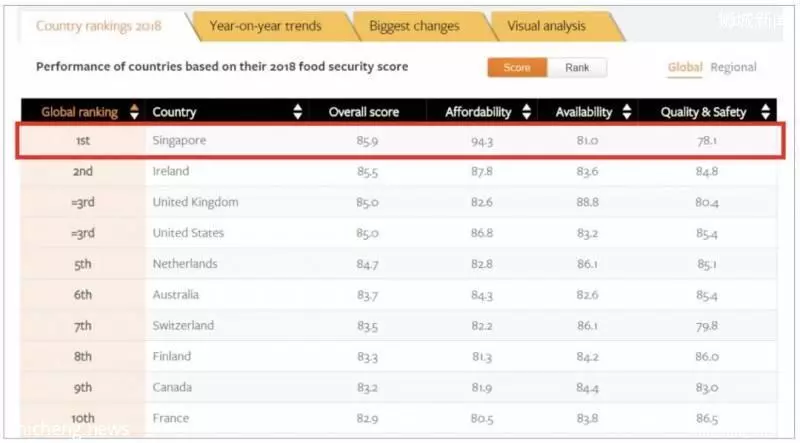Switch display to Score mode
Viewport: 800px width, 443px height.
tap(517, 68)
